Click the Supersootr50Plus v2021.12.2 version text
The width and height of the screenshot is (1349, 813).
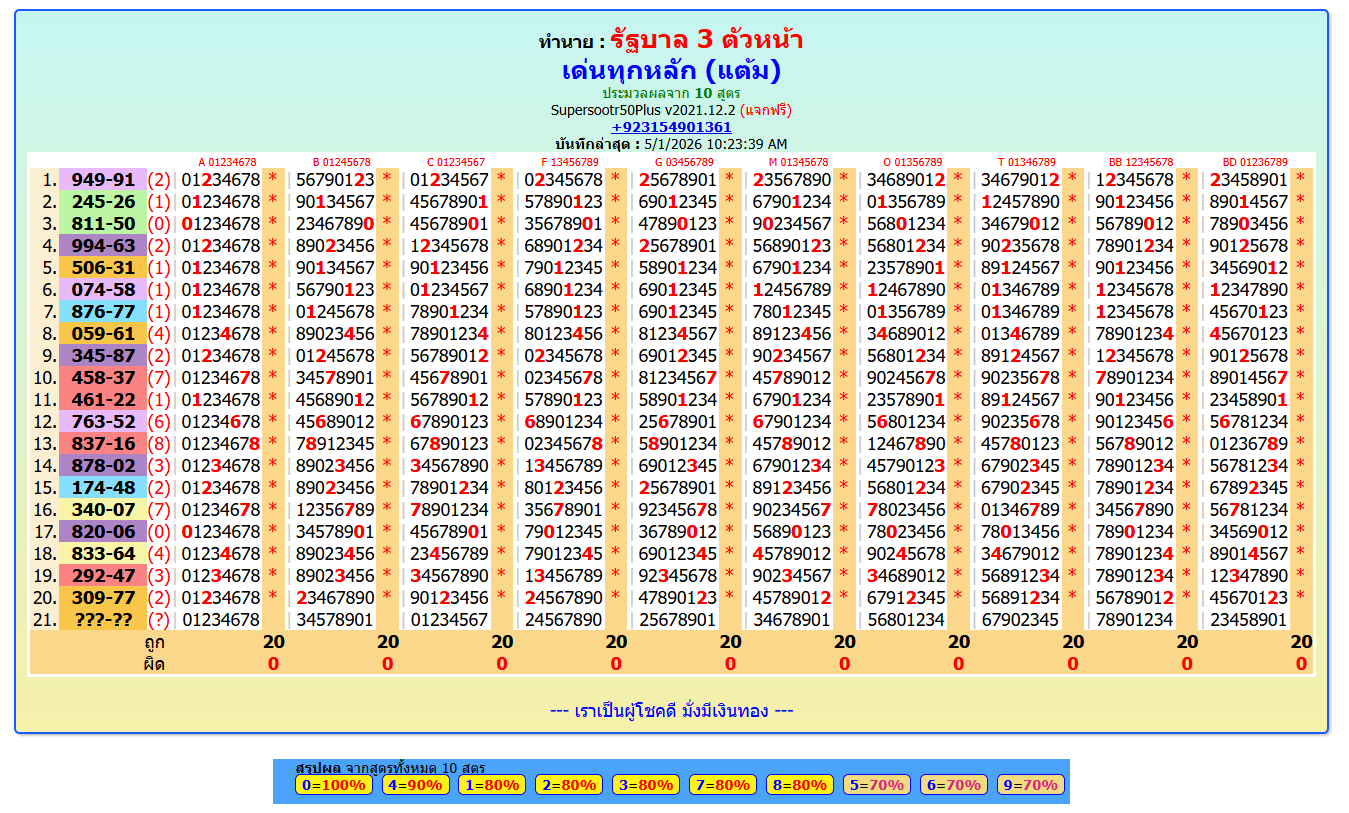[643, 110]
